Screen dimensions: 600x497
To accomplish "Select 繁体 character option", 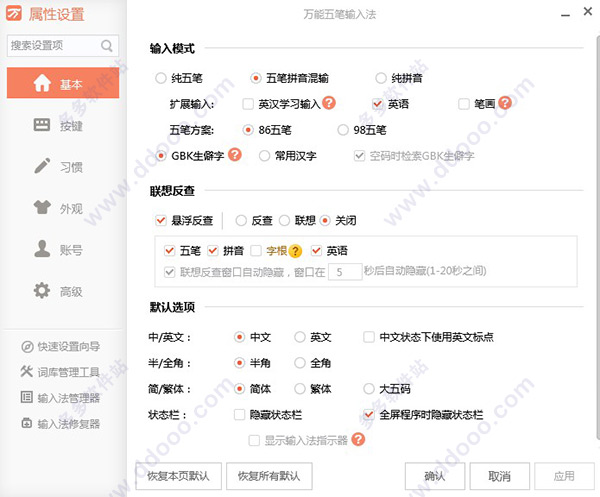I will (x=300, y=389).
